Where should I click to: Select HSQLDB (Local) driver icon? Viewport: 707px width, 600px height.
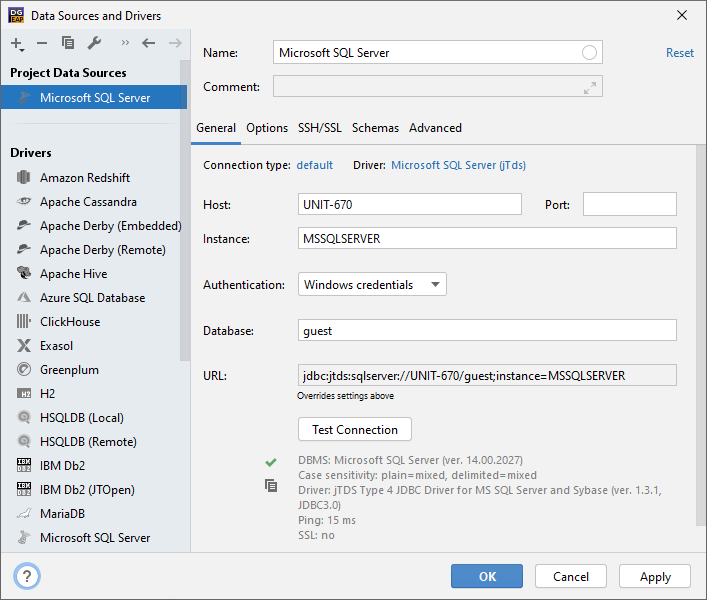(23, 417)
